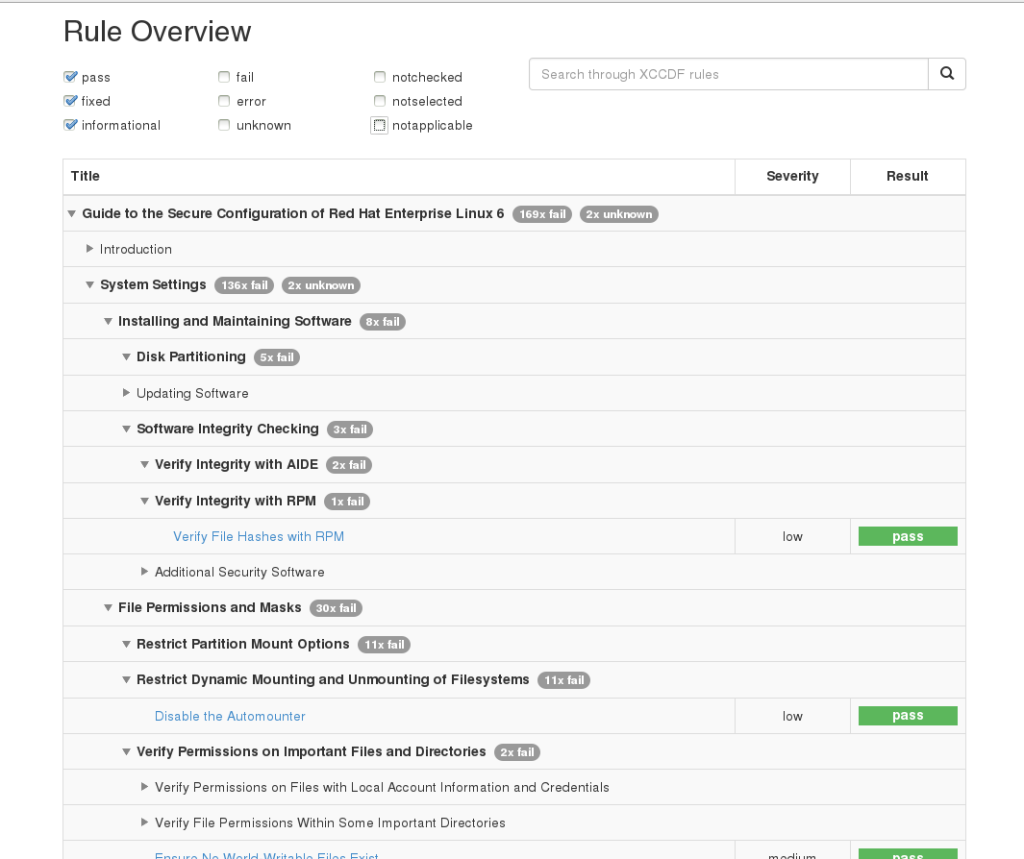The image size is (1024, 859).
Task: Click low severity cell for Disable the Automounter
Action: (792, 716)
